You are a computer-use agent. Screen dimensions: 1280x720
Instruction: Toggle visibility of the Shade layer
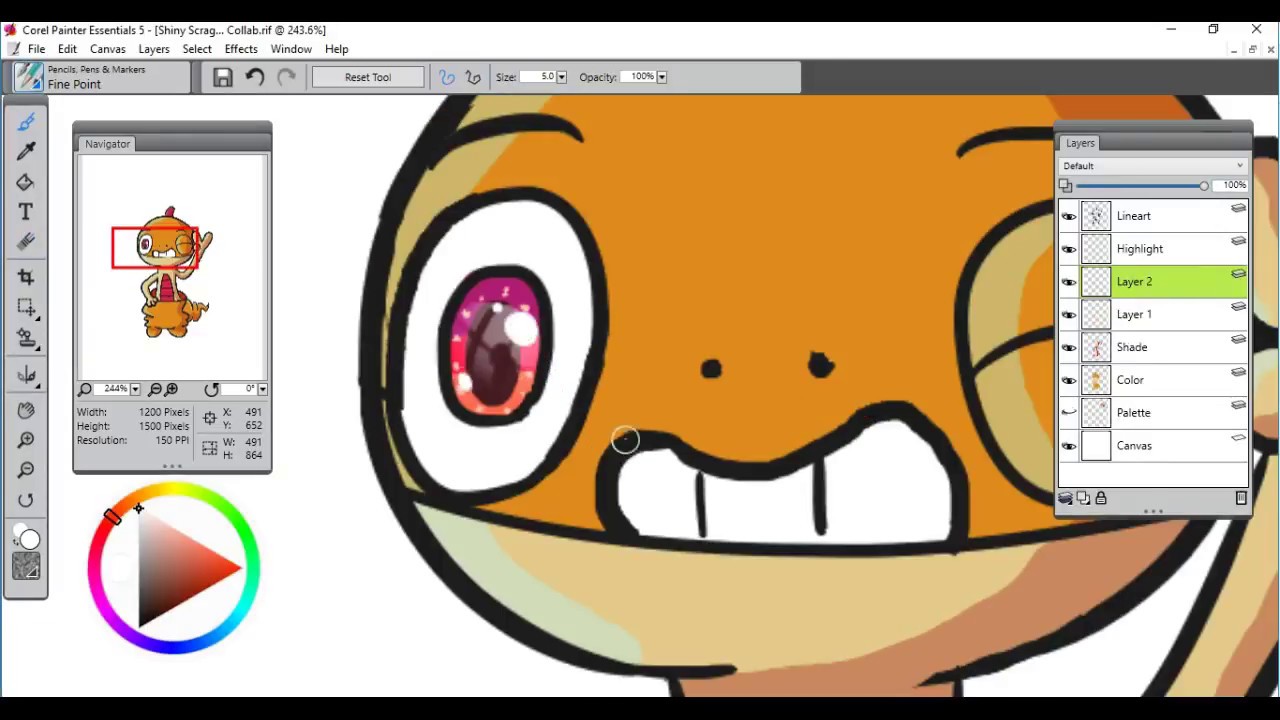click(1069, 347)
